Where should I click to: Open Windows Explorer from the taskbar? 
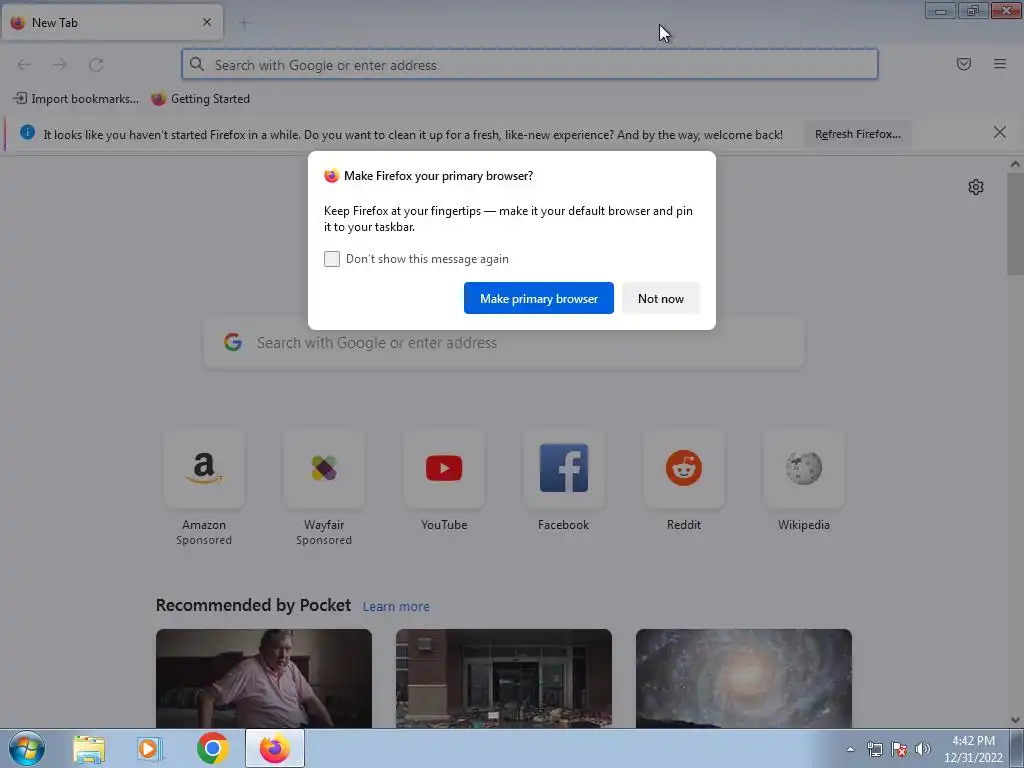pos(89,748)
